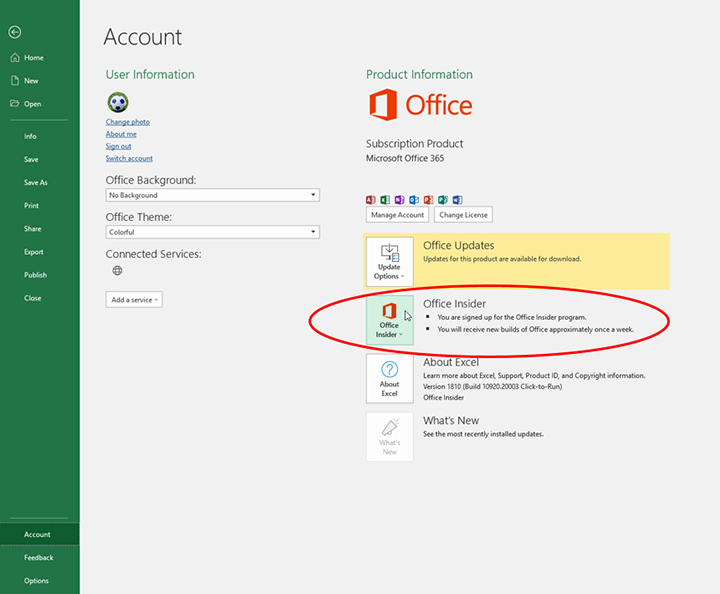The height and width of the screenshot is (594, 720).
Task: Open Options from the sidebar
Action: coord(39,581)
